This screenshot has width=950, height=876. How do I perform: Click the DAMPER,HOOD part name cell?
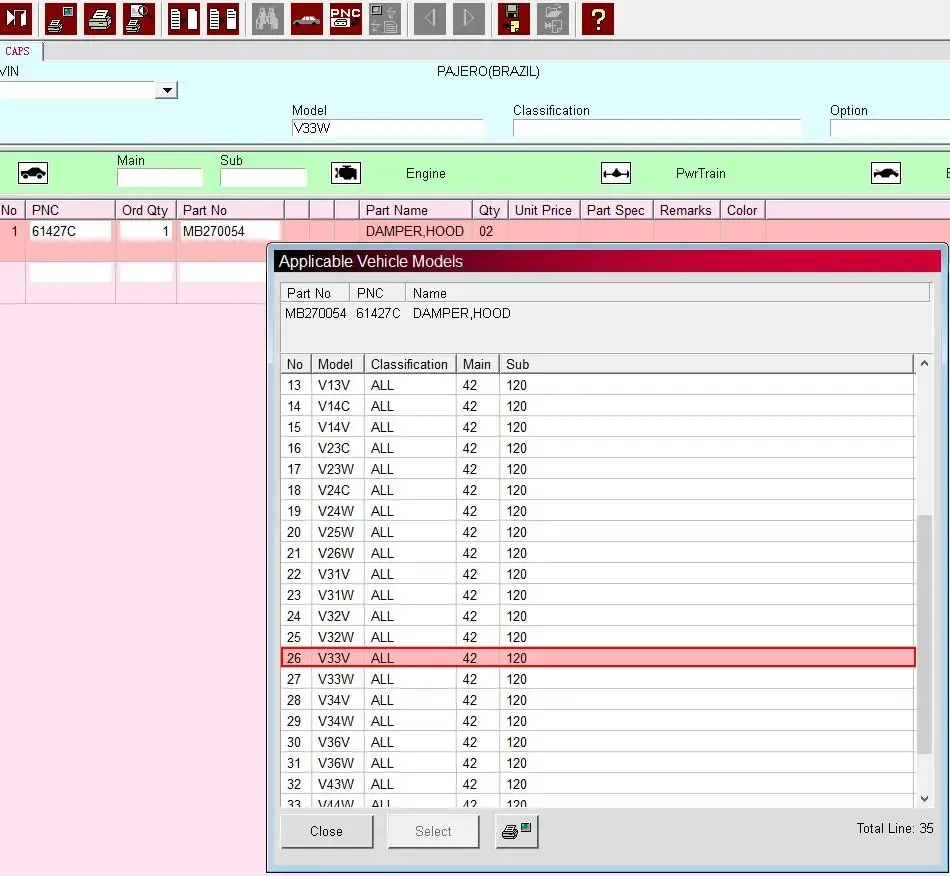click(x=415, y=231)
